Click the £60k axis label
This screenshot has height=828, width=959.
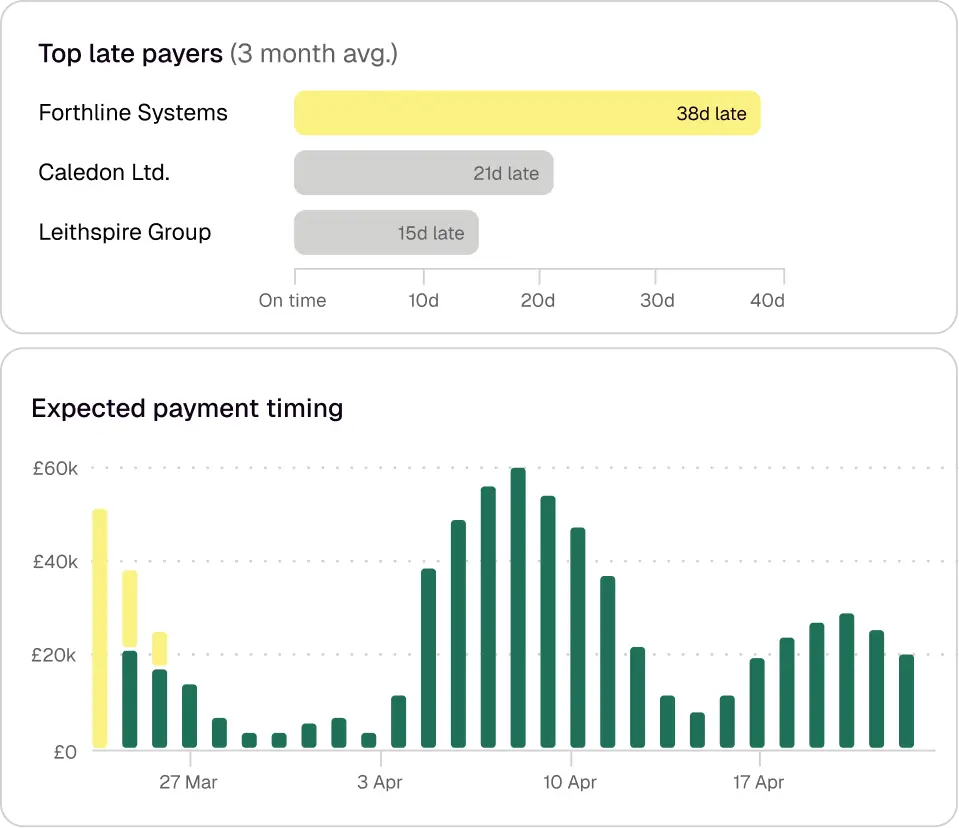tap(55, 468)
